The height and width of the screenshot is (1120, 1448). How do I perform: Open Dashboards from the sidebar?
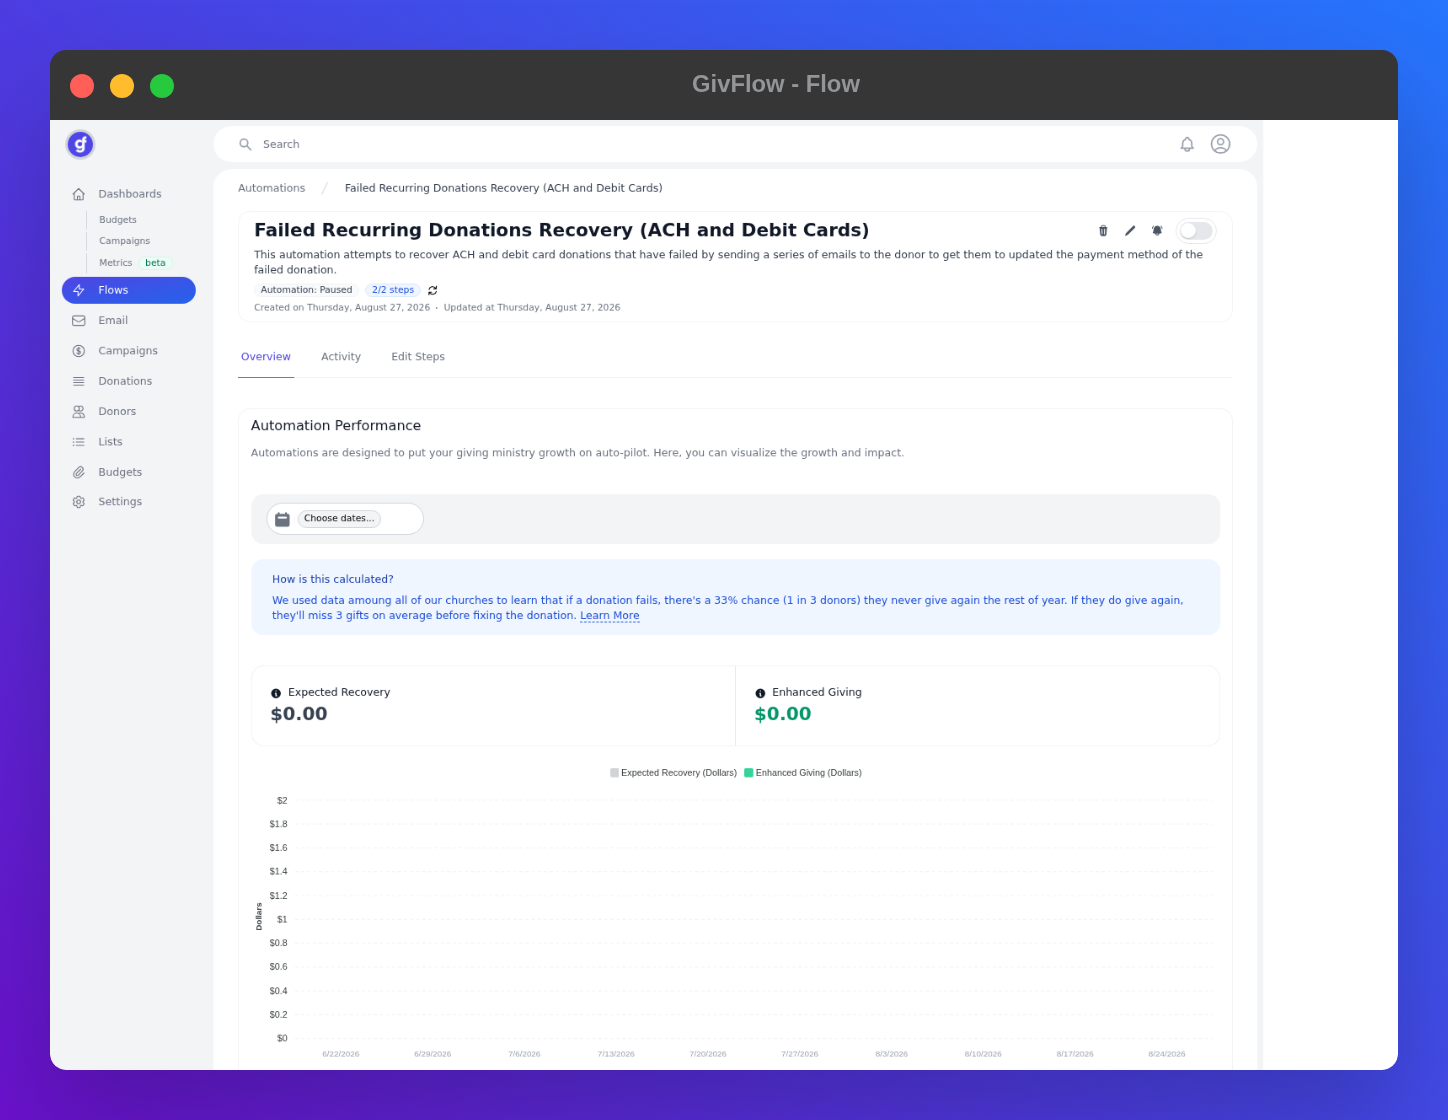(x=129, y=194)
